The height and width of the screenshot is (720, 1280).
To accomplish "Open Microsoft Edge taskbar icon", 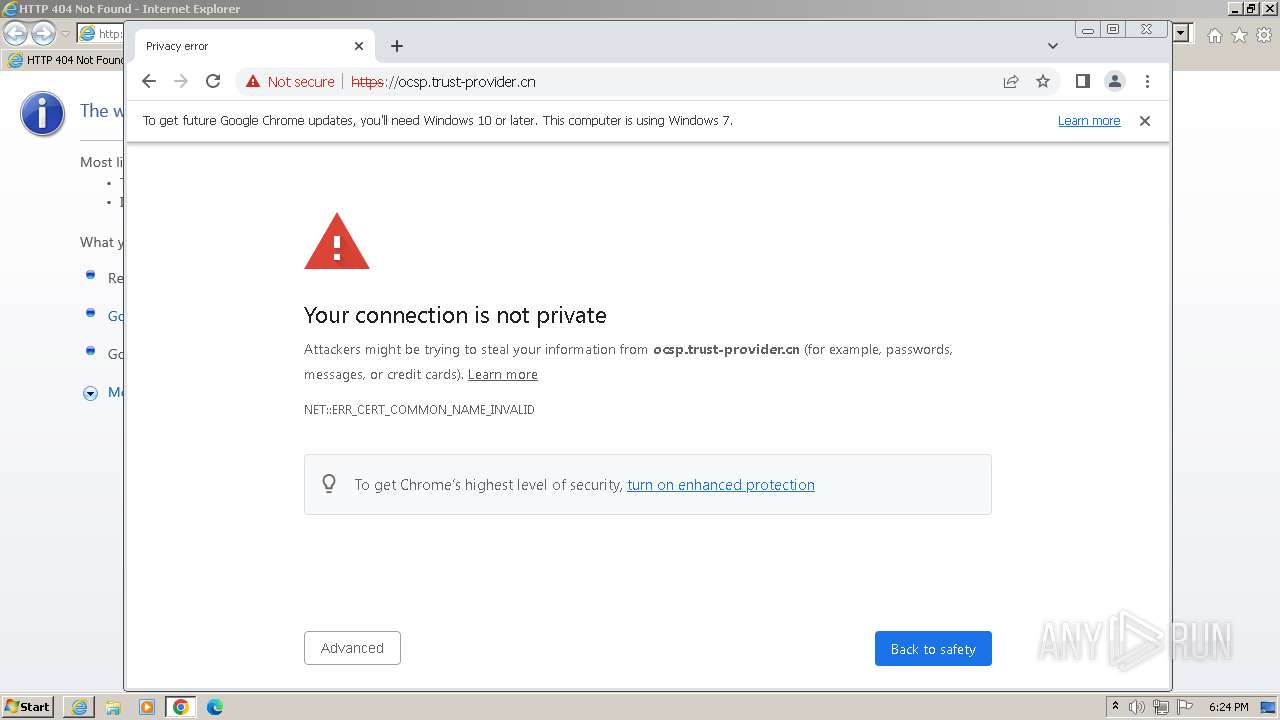I will coord(215,707).
